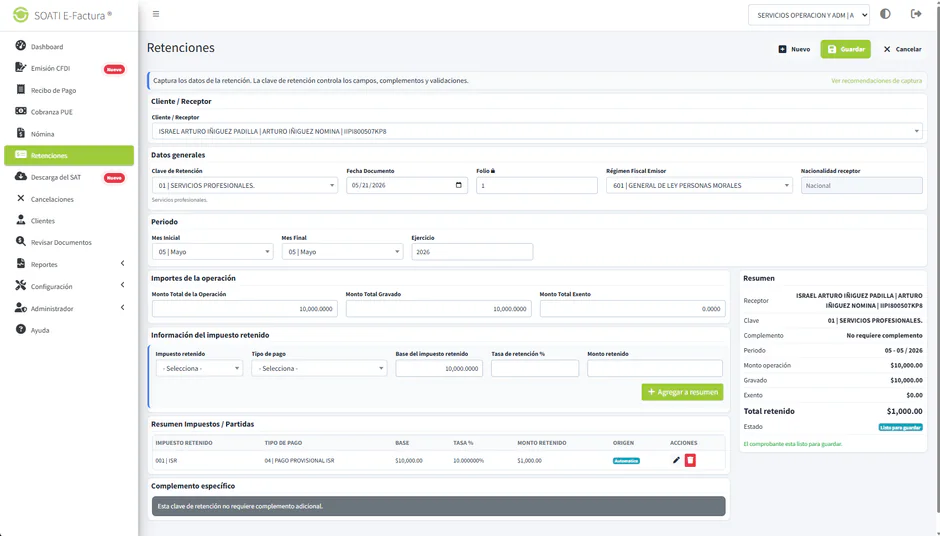This screenshot has height=536, width=940.
Task: Expand the Reportes submenu chevron
Action: 122,264
